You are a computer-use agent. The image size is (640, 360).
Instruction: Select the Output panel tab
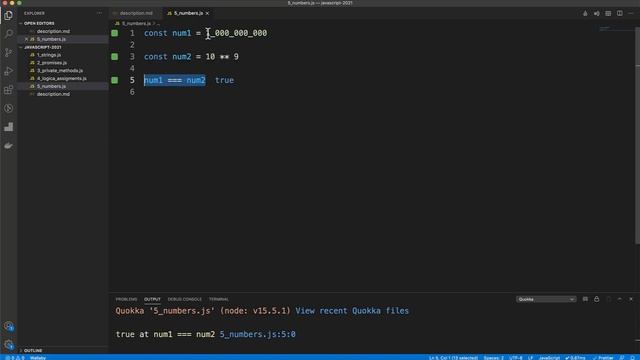pyautogui.click(x=152, y=299)
